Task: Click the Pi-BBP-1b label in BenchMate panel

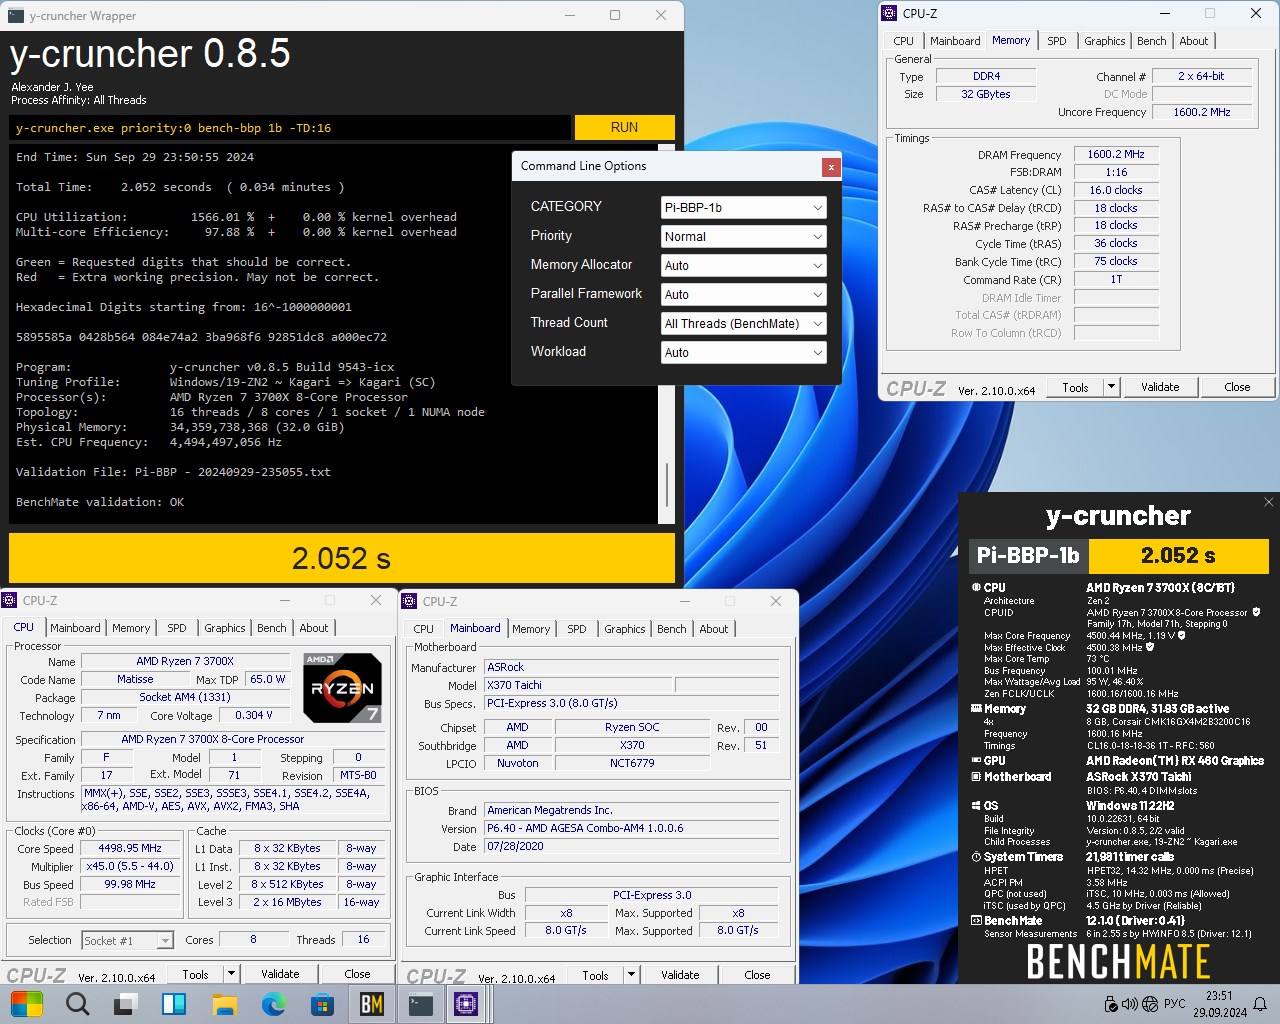Action: coord(1028,556)
